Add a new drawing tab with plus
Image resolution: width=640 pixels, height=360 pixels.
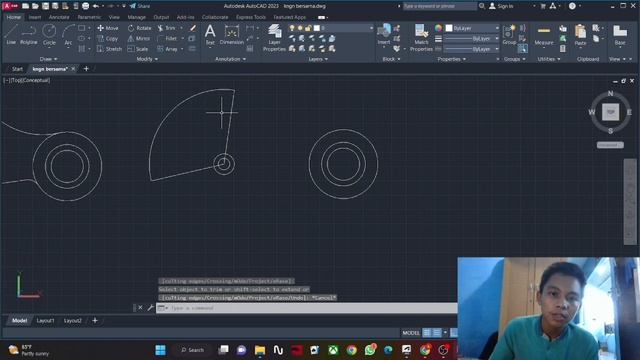coord(86,69)
